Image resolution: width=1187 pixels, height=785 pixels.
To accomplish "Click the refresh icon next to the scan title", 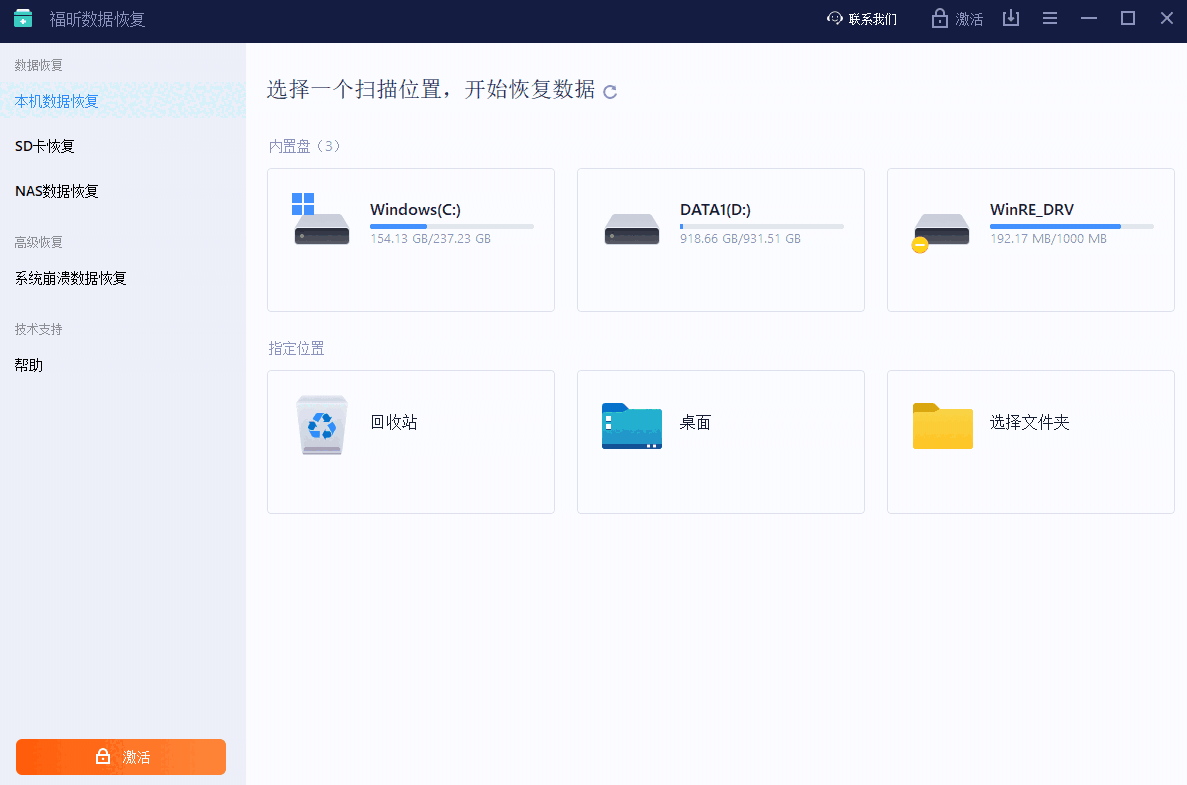I will tap(610, 91).
